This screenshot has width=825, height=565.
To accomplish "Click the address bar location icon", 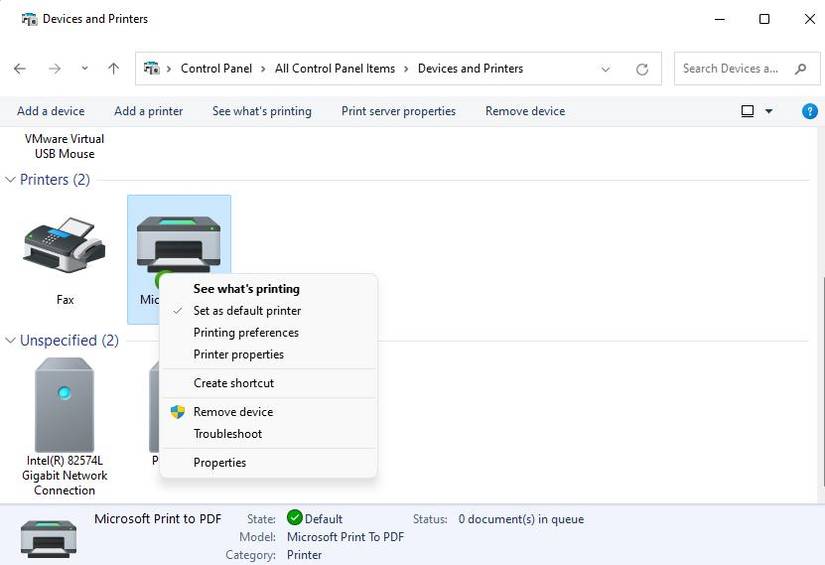I will click(152, 68).
